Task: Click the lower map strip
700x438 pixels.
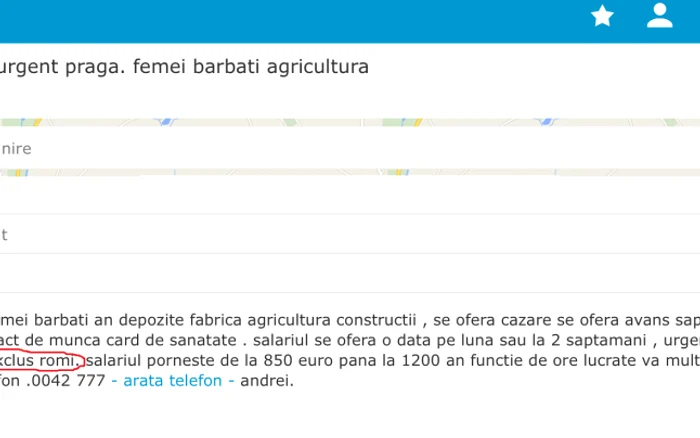Action: tap(350, 172)
